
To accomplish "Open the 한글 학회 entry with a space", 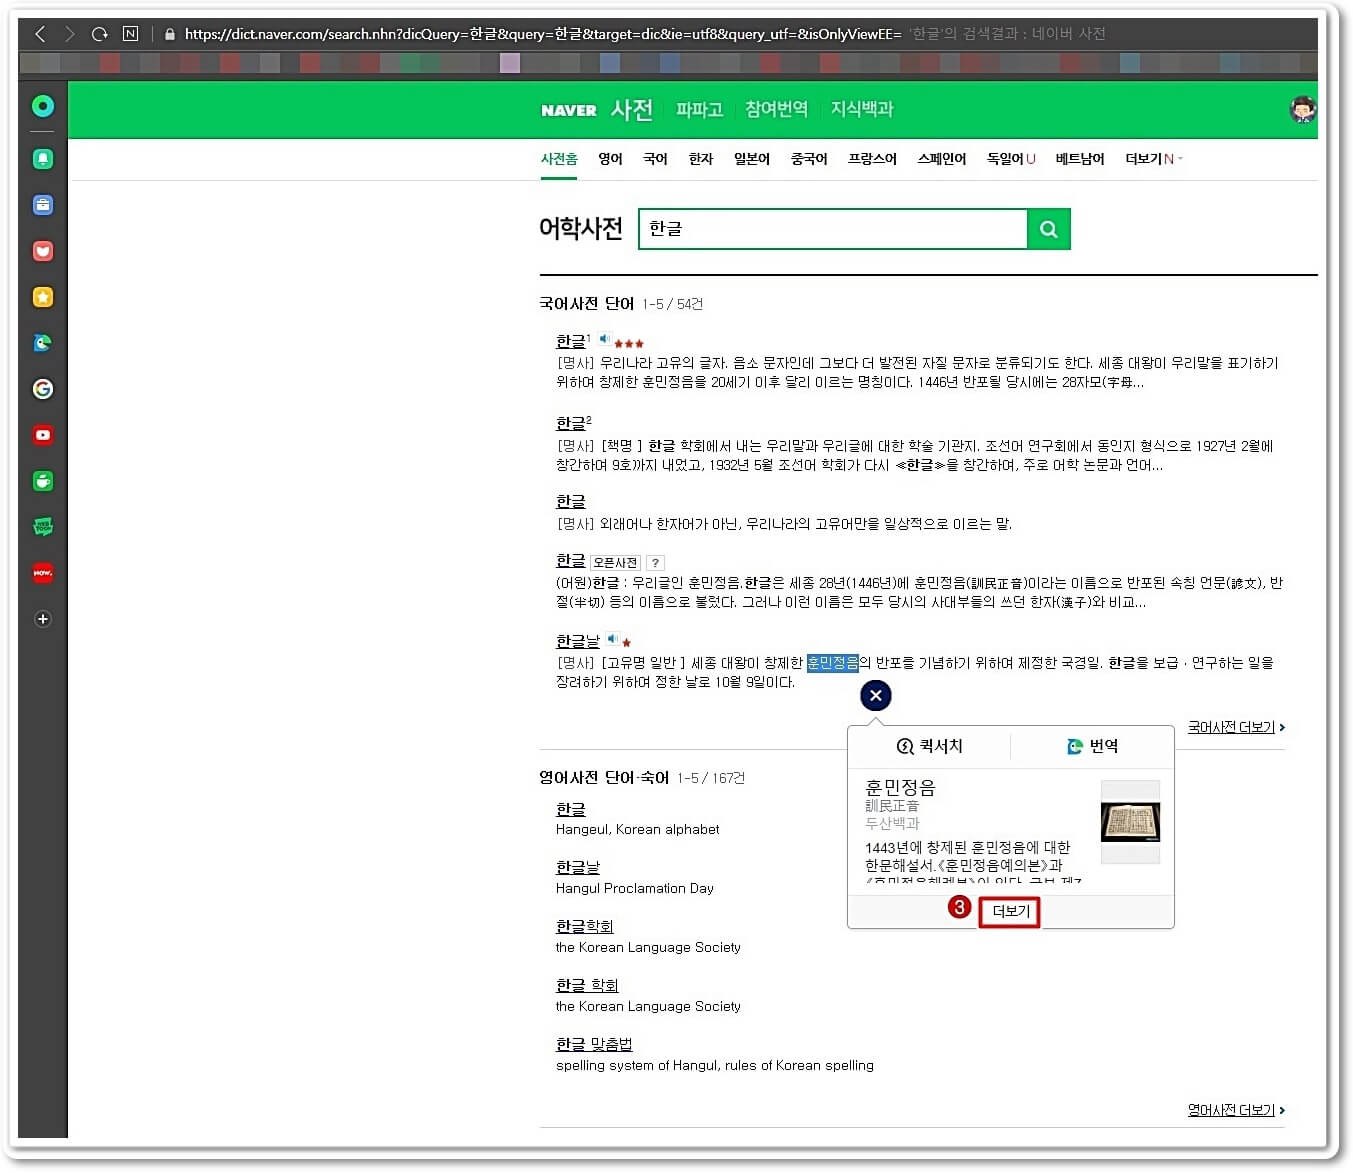I will pyautogui.click(x=587, y=985).
